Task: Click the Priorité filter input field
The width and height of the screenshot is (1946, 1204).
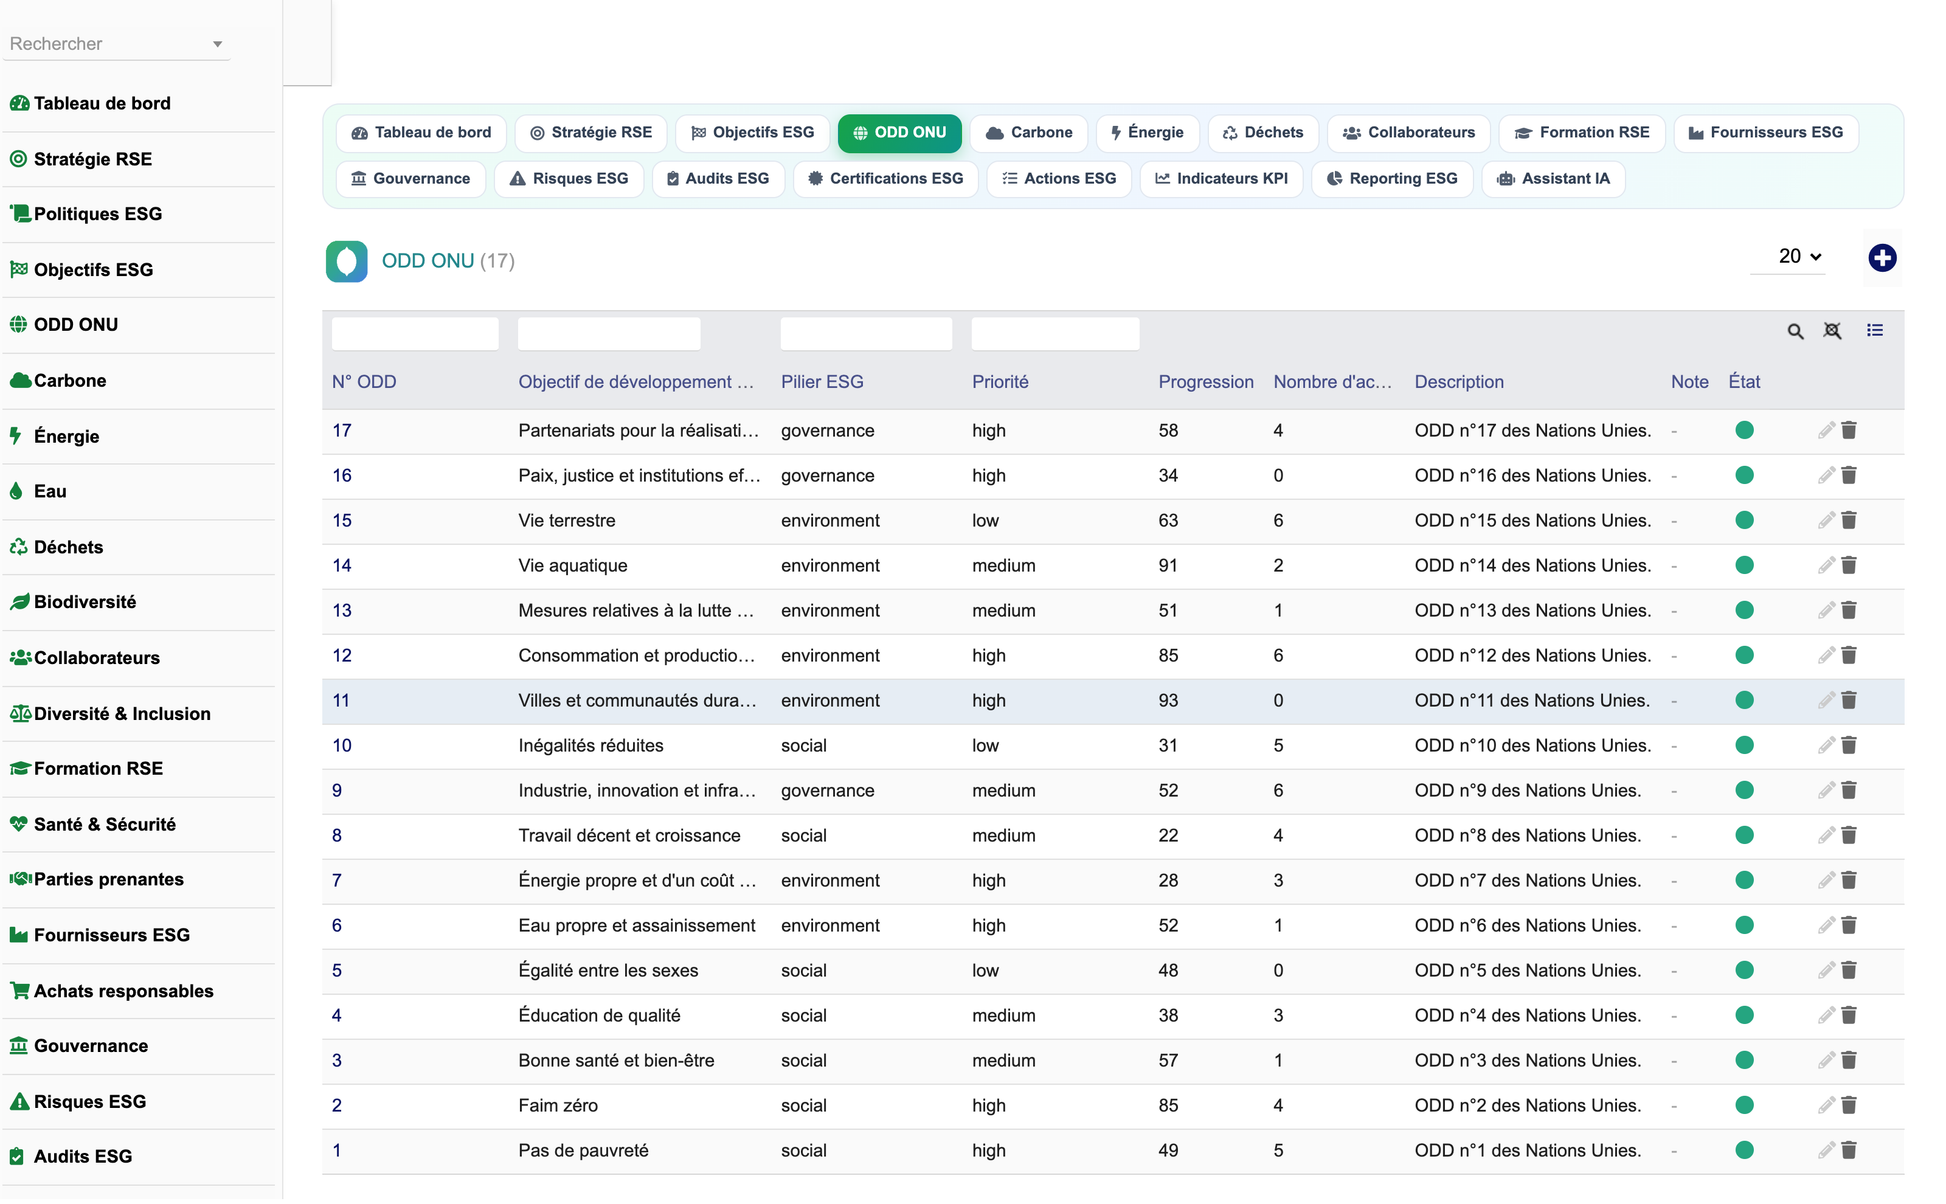Action: coord(1055,334)
